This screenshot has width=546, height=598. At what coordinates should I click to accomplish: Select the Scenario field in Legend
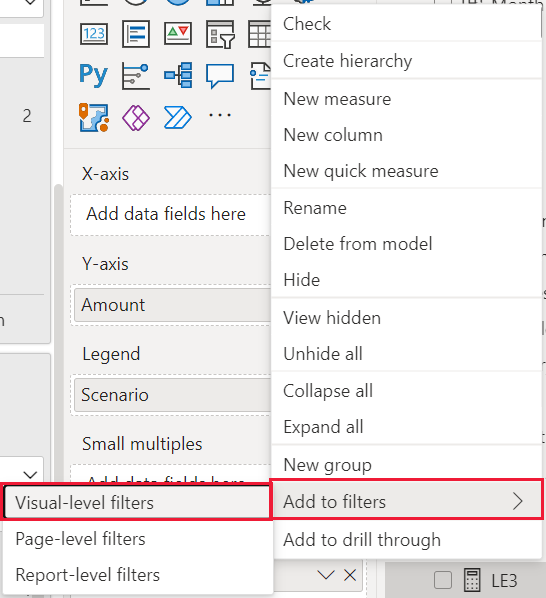click(x=173, y=395)
